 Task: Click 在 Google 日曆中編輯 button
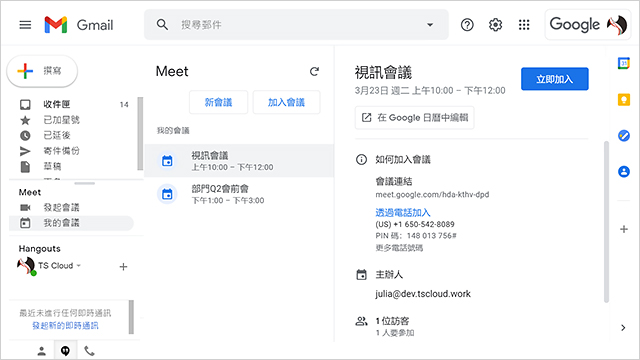coord(415,118)
